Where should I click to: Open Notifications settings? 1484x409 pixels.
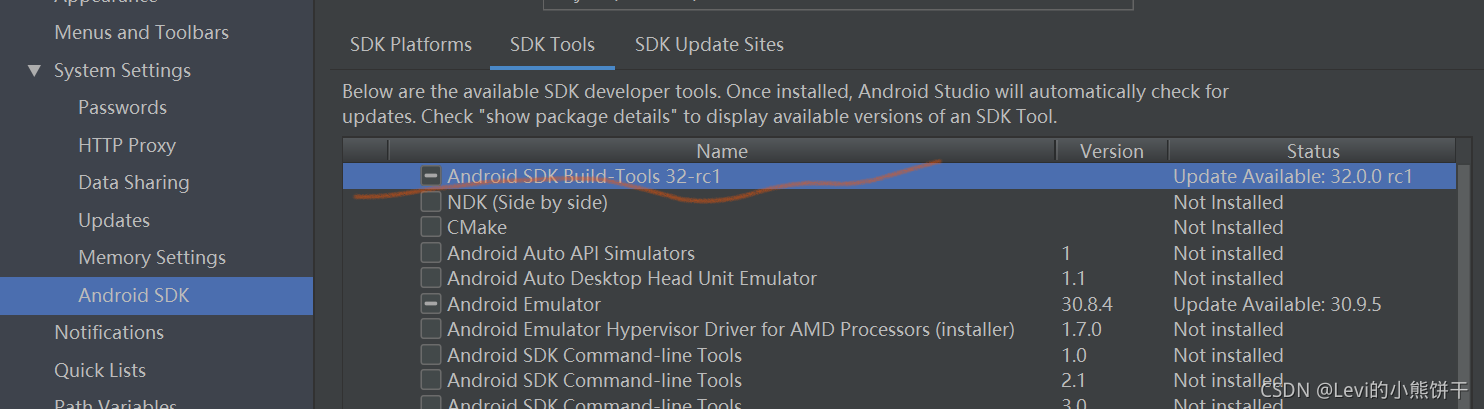[x=109, y=332]
